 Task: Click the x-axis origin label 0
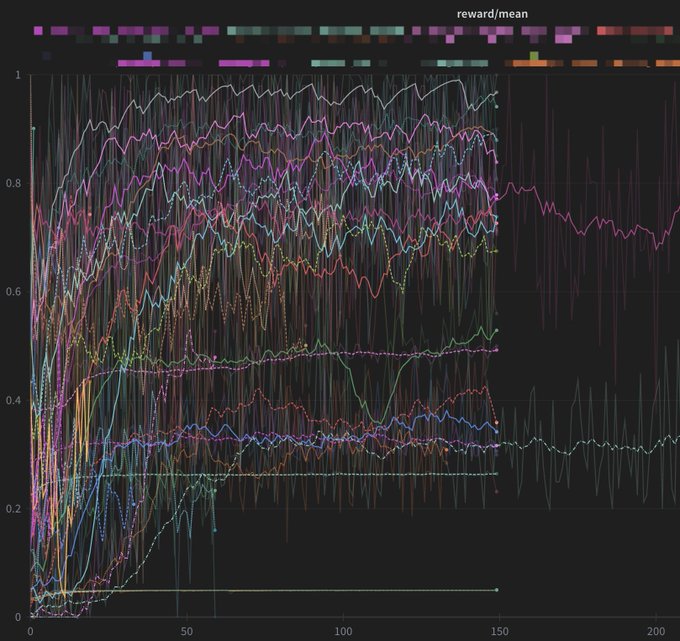coord(30,632)
